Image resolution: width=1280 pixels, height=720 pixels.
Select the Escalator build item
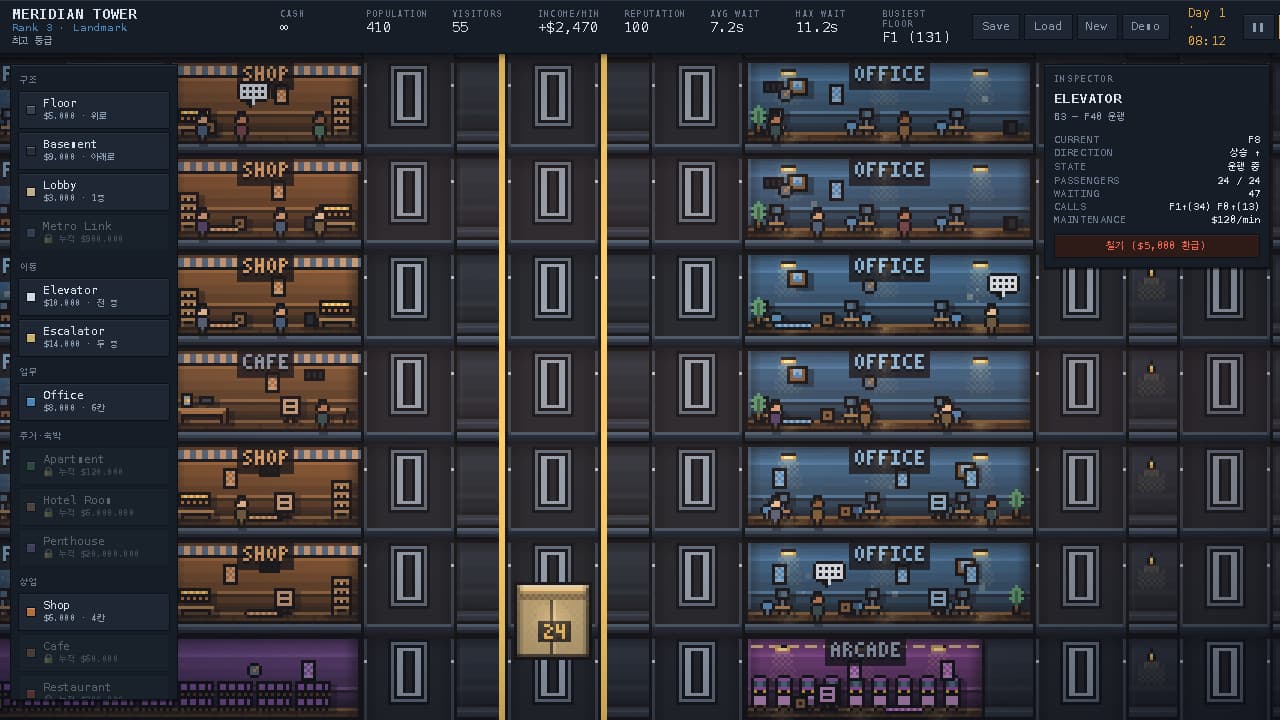click(94, 337)
